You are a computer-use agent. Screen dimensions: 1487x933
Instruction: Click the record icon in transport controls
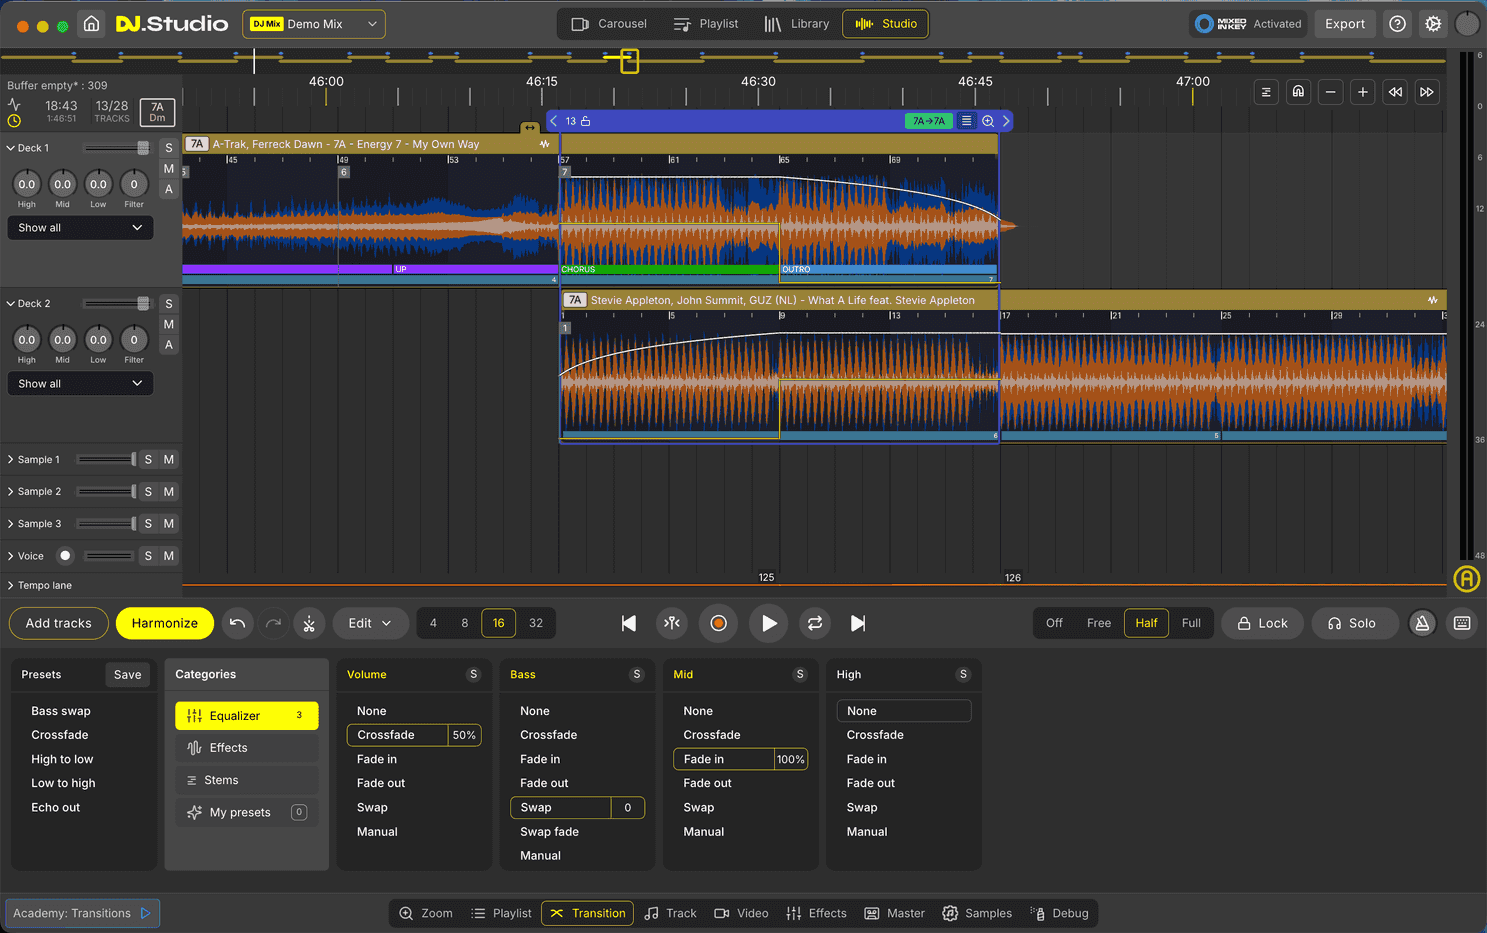[718, 623]
